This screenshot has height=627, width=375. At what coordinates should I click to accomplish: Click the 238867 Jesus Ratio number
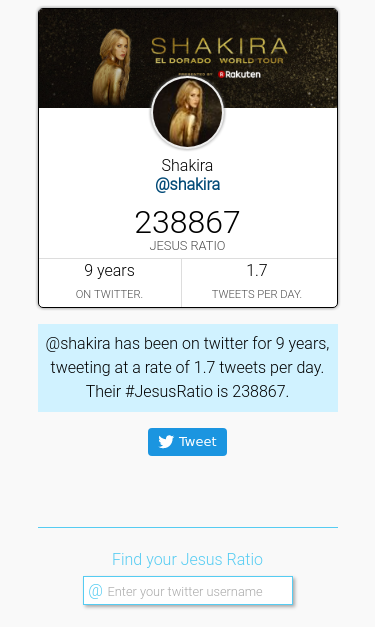click(188, 222)
